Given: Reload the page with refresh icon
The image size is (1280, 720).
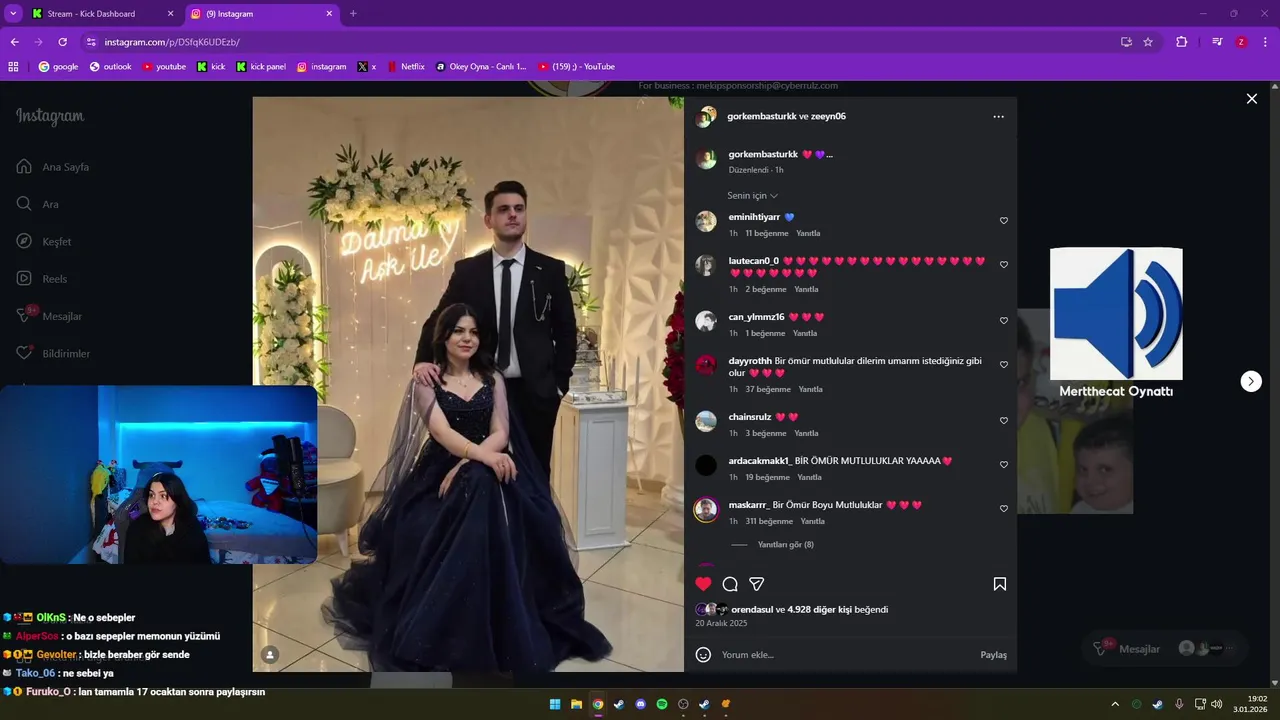Looking at the screenshot, I should tap(62, 42).
